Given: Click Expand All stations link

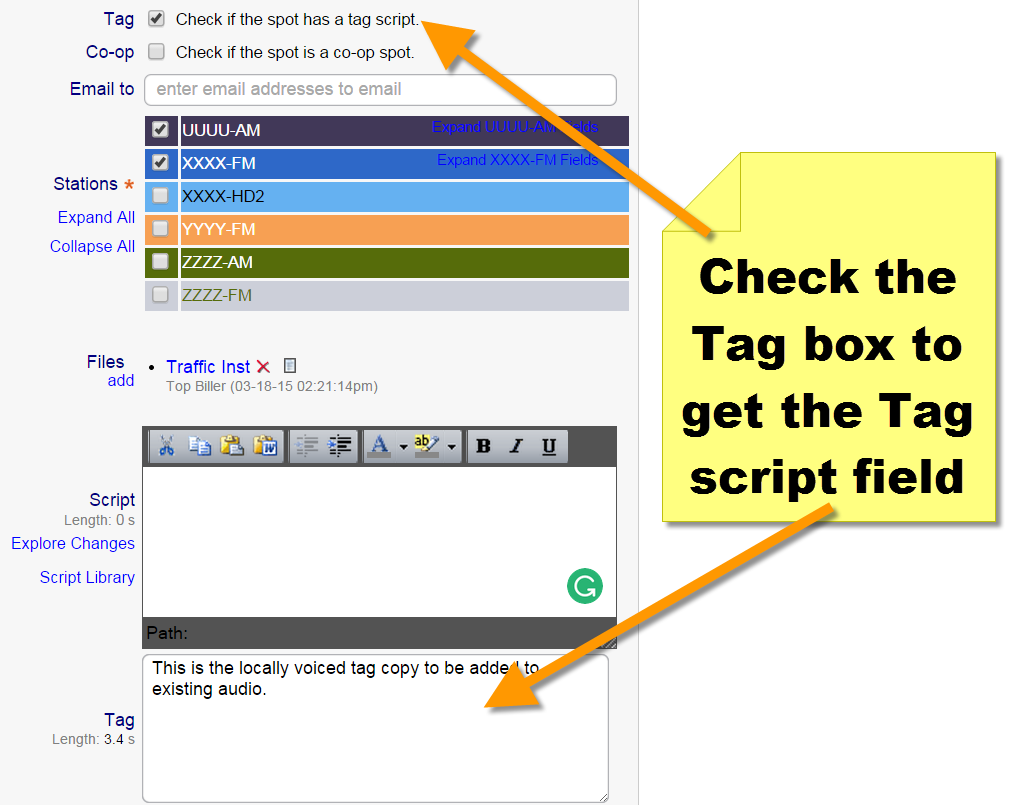Looking at the screenshot, I should click(x=96, y=217).
